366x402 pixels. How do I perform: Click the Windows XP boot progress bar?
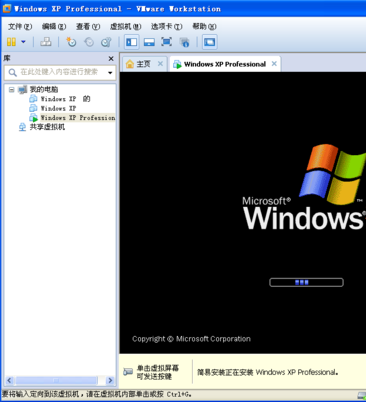point(306,282)
